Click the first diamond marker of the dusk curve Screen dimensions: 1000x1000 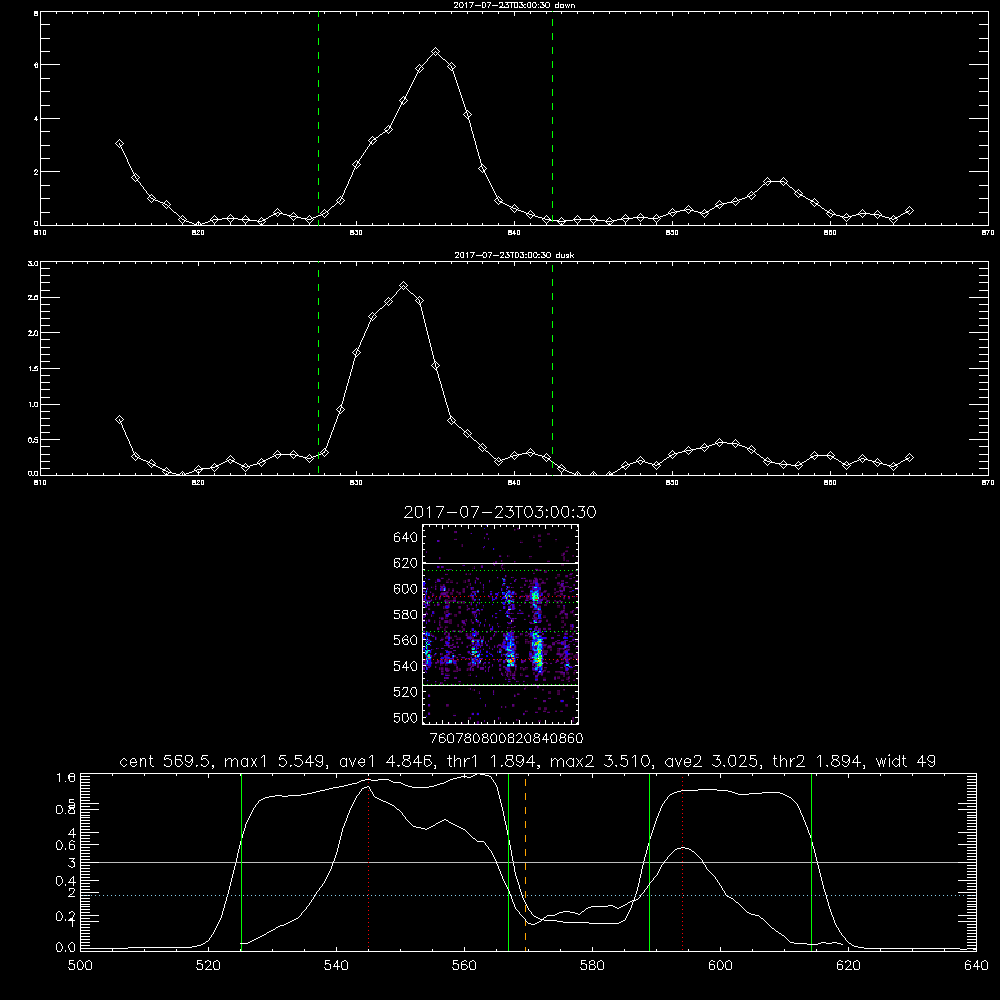[x=119, y=420]
